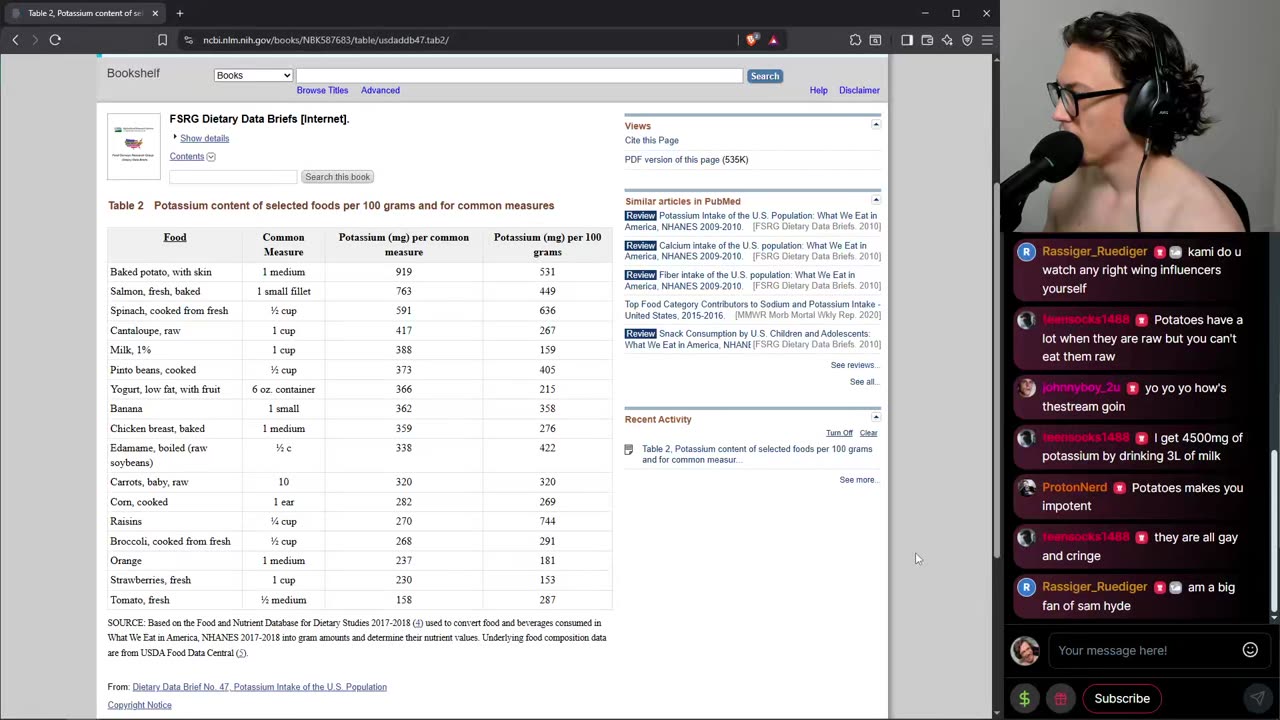
Task: Open the Books database dropdown
Action: pos(253,76)
